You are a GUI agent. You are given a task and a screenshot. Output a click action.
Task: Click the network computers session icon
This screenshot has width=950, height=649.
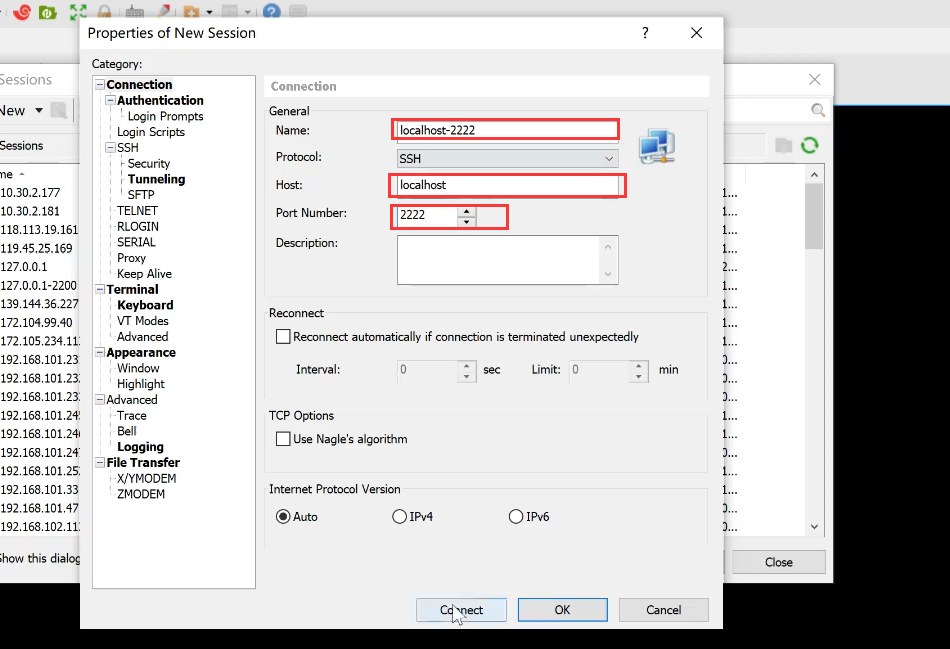tap(657, 146)
